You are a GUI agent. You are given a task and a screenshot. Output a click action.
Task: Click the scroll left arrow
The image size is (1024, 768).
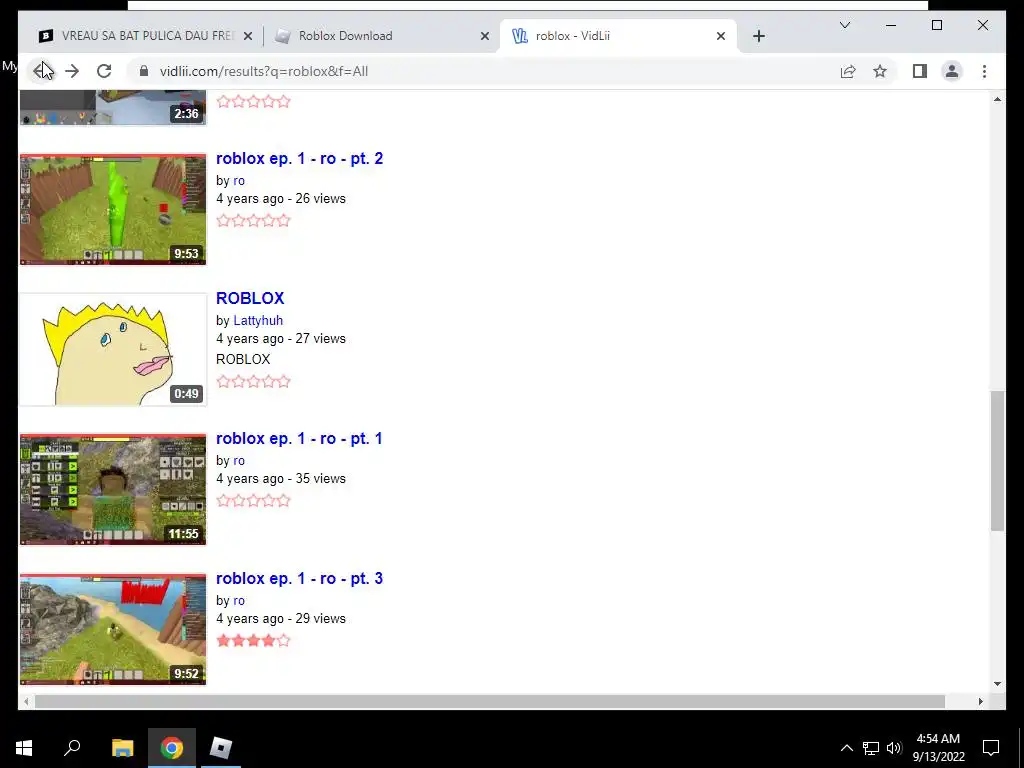26,701
